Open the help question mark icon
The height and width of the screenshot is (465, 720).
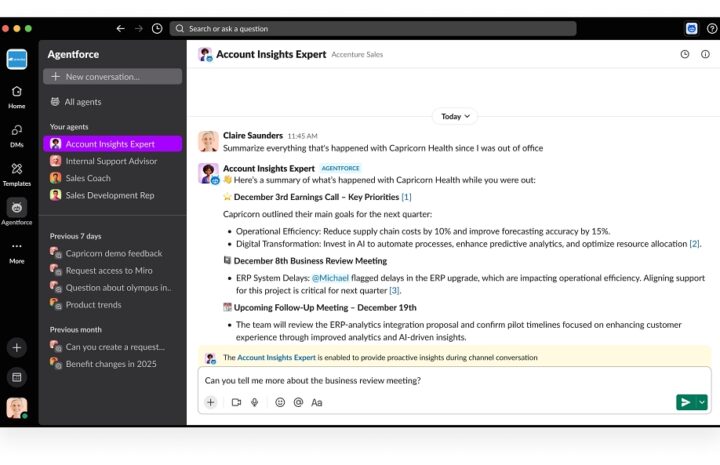point(712,28)
